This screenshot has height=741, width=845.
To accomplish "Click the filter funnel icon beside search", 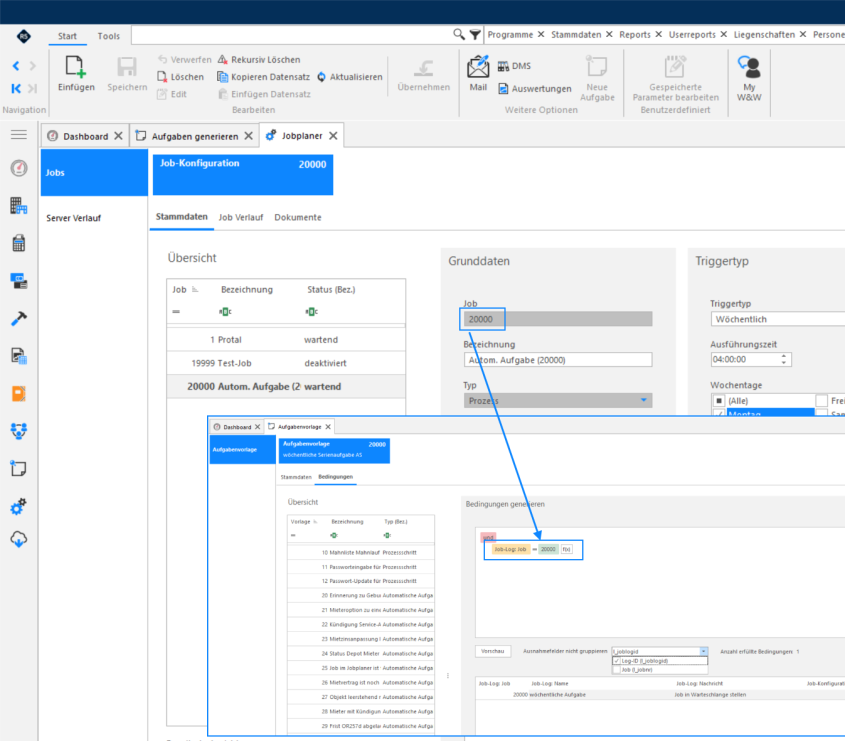I will click(x=475, y=35).
